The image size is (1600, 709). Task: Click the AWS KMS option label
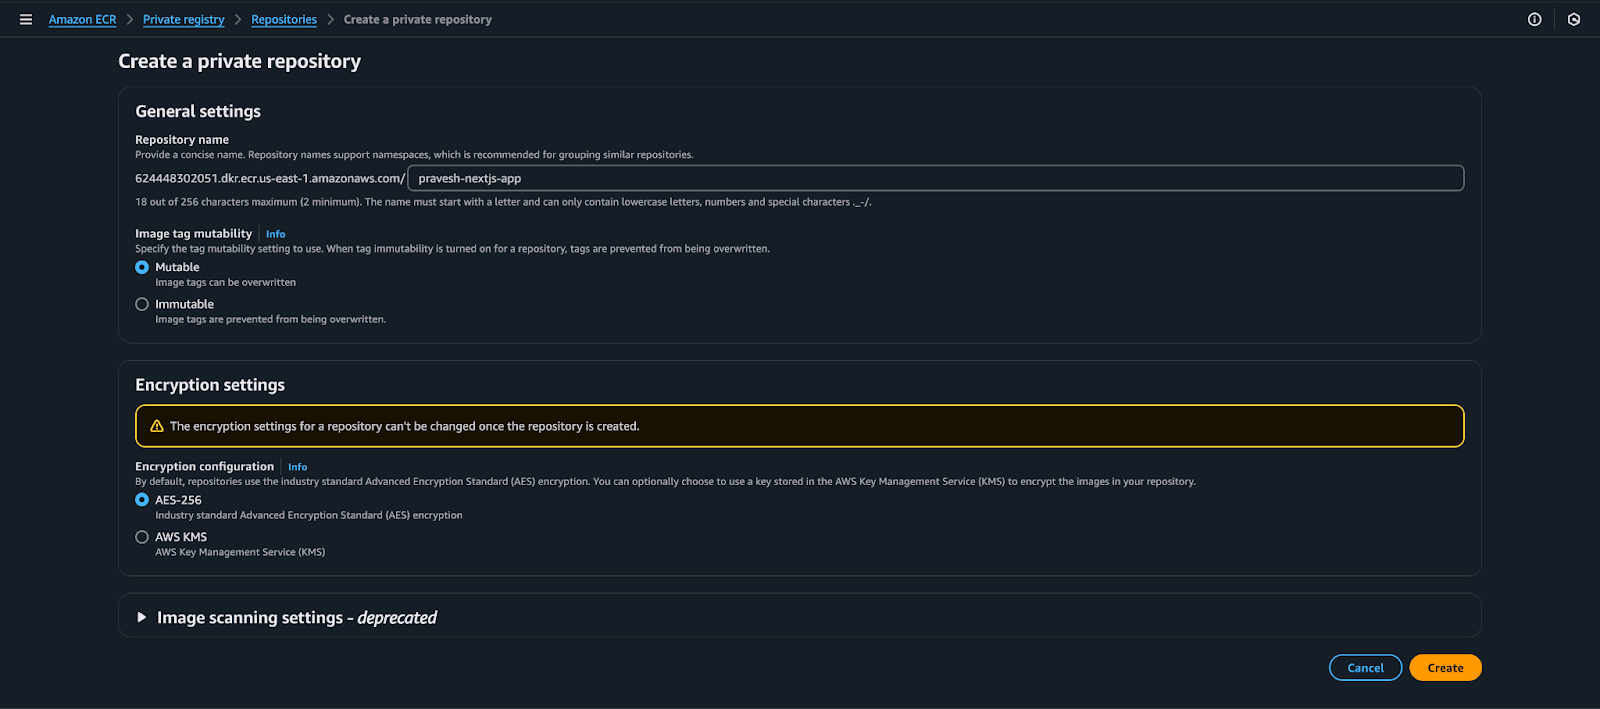[x=181, y=537]
